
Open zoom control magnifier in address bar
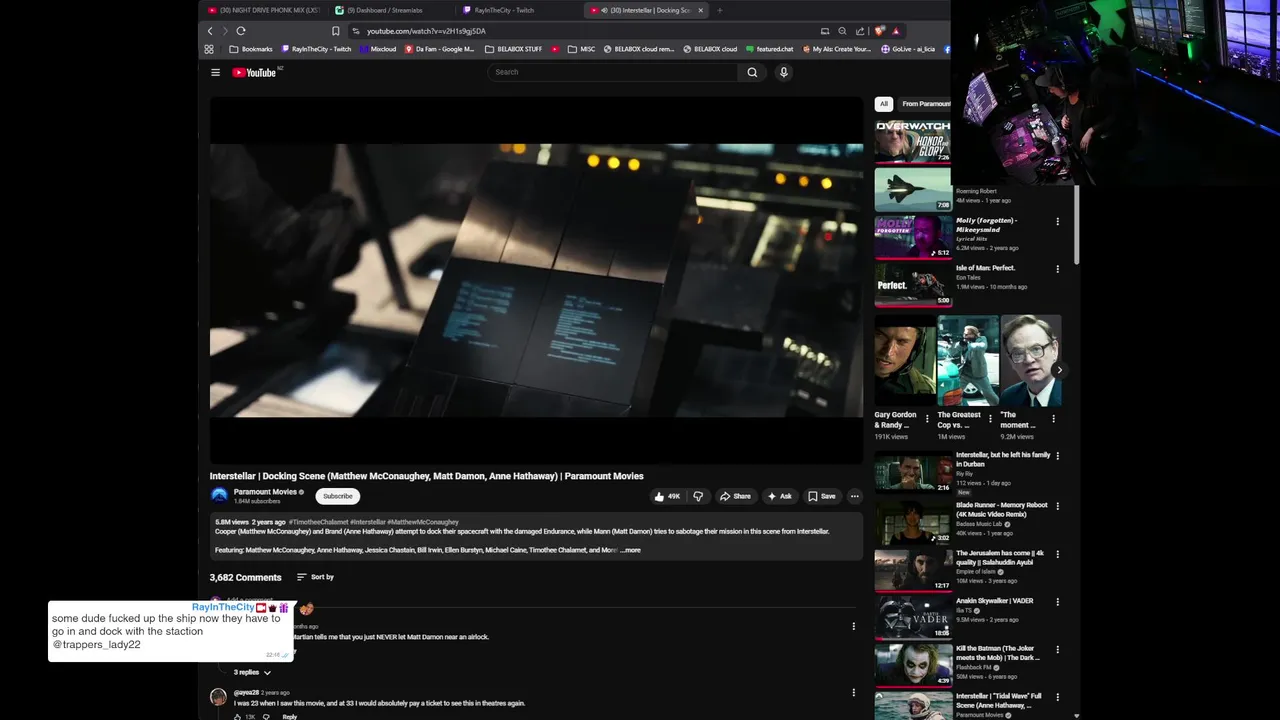pyautogui.click(x=842, y=31)
